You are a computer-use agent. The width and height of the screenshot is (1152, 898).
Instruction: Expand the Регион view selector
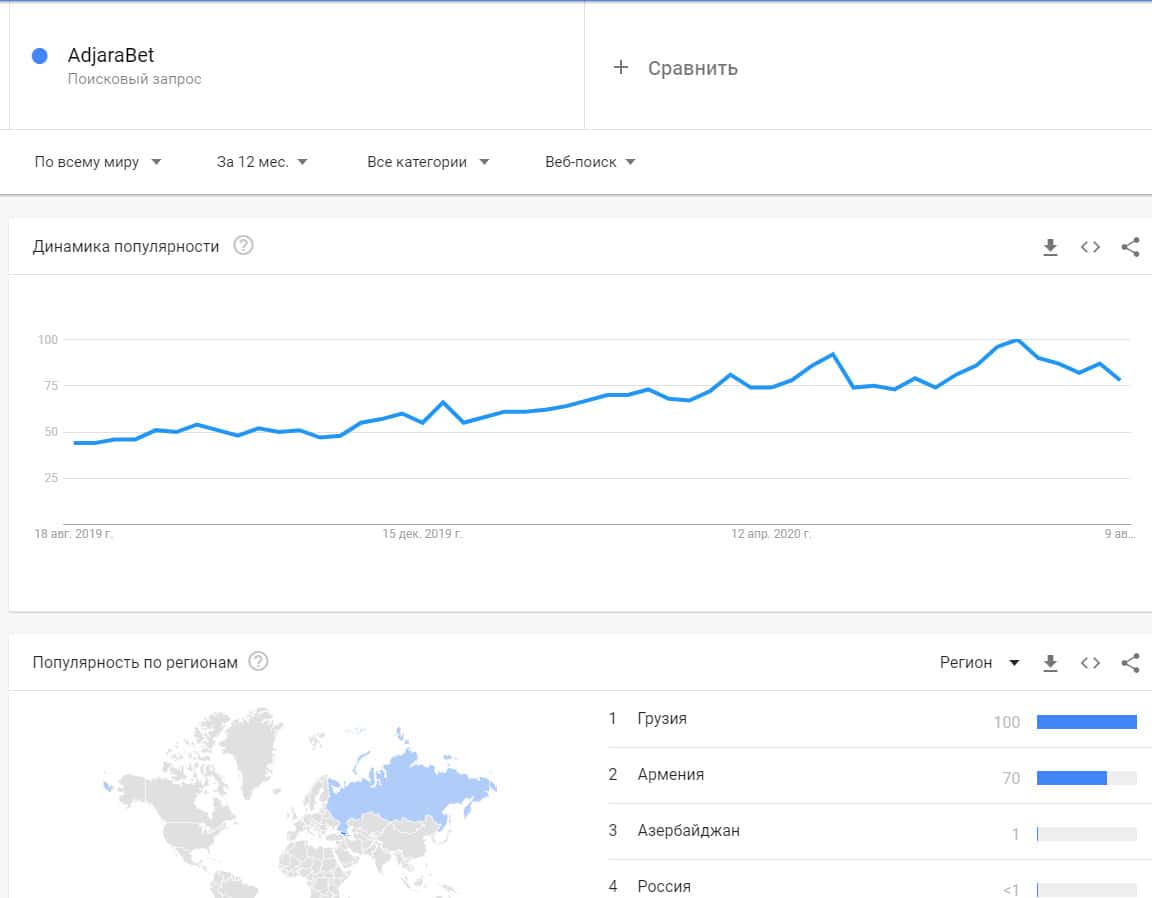(979, 662)
